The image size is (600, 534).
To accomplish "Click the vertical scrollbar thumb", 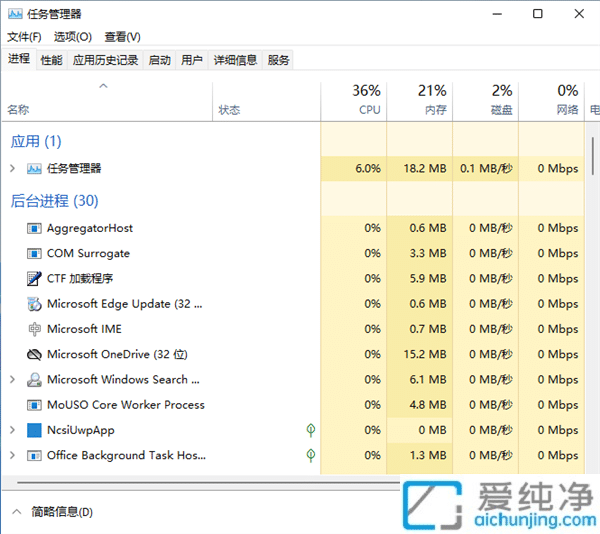I will pyautogui.click(x=592, y=156).
